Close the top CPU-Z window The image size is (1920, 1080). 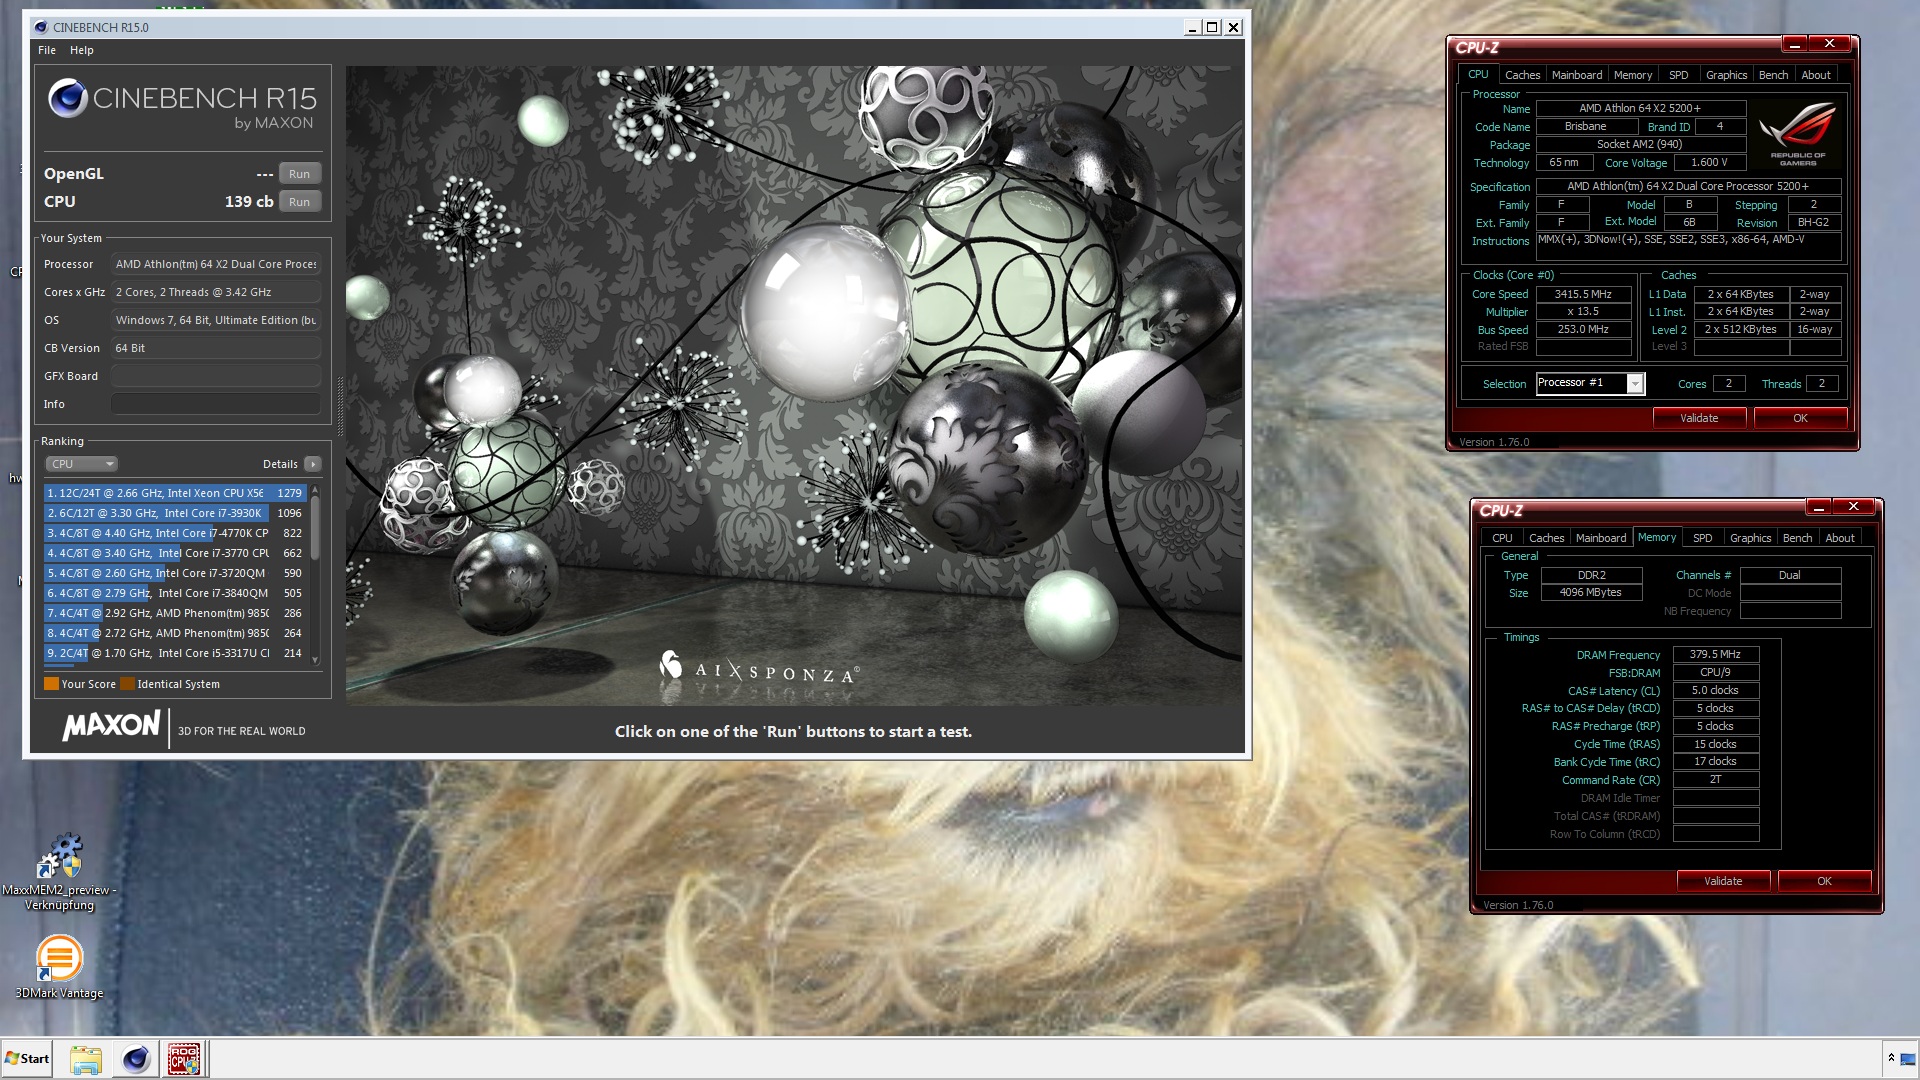(1830, 44)
